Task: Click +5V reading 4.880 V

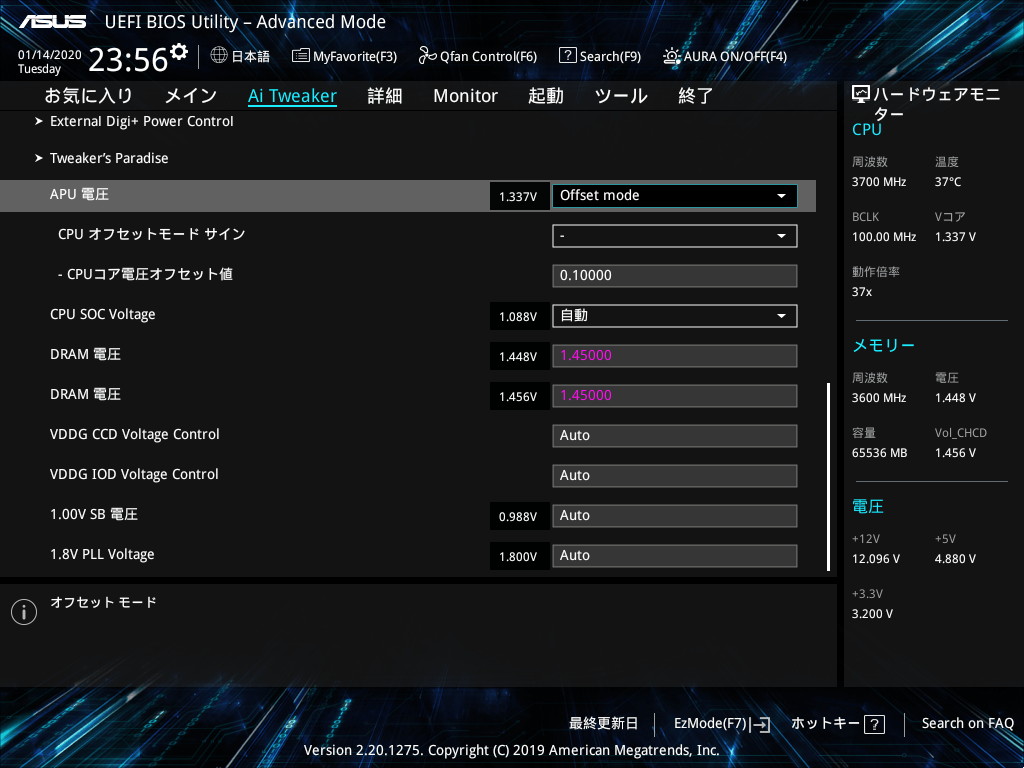Action: 955,559
